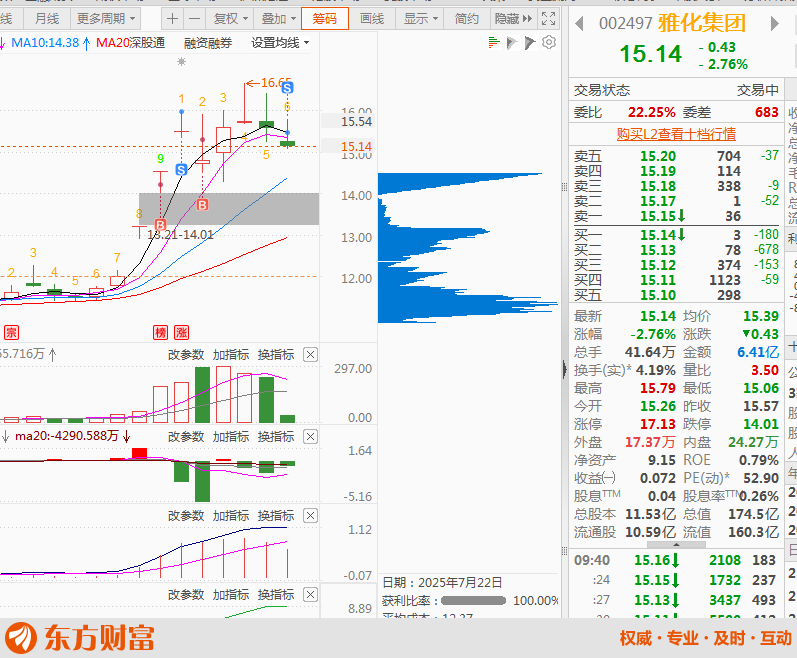Toggle the 深股通 indicator label
The image size is (797, 658).
point(147,43)
